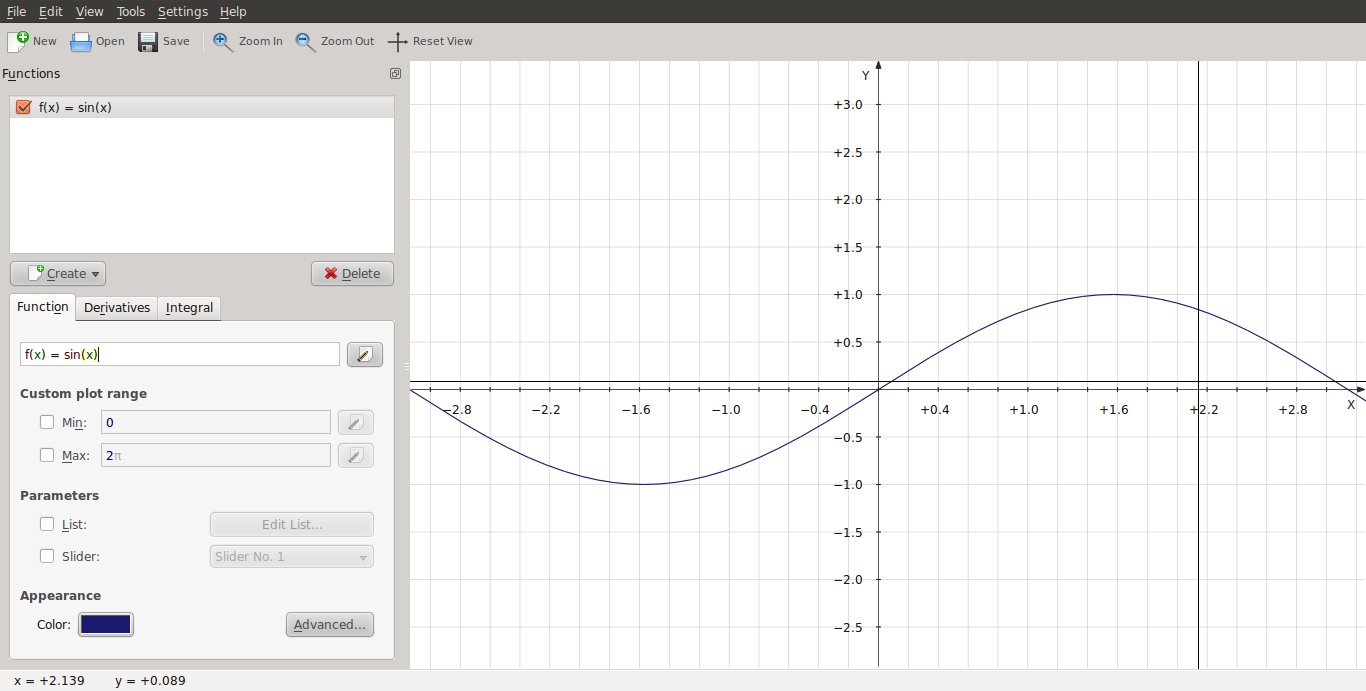Screen dimensions: 1366x691
Task: Click the Open file icon
Action: click(81, 41)
